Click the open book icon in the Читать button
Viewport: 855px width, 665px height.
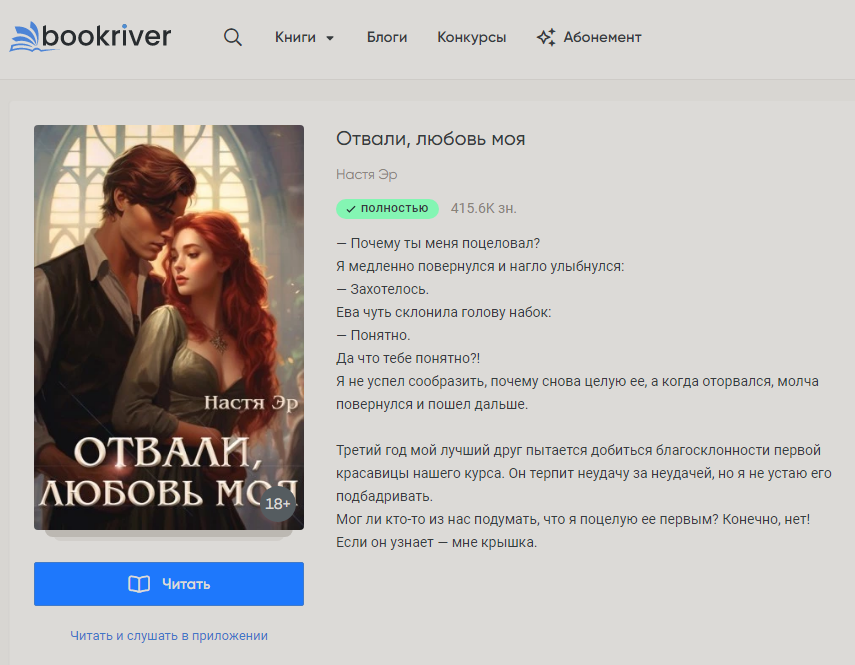(x=139, y=584)
